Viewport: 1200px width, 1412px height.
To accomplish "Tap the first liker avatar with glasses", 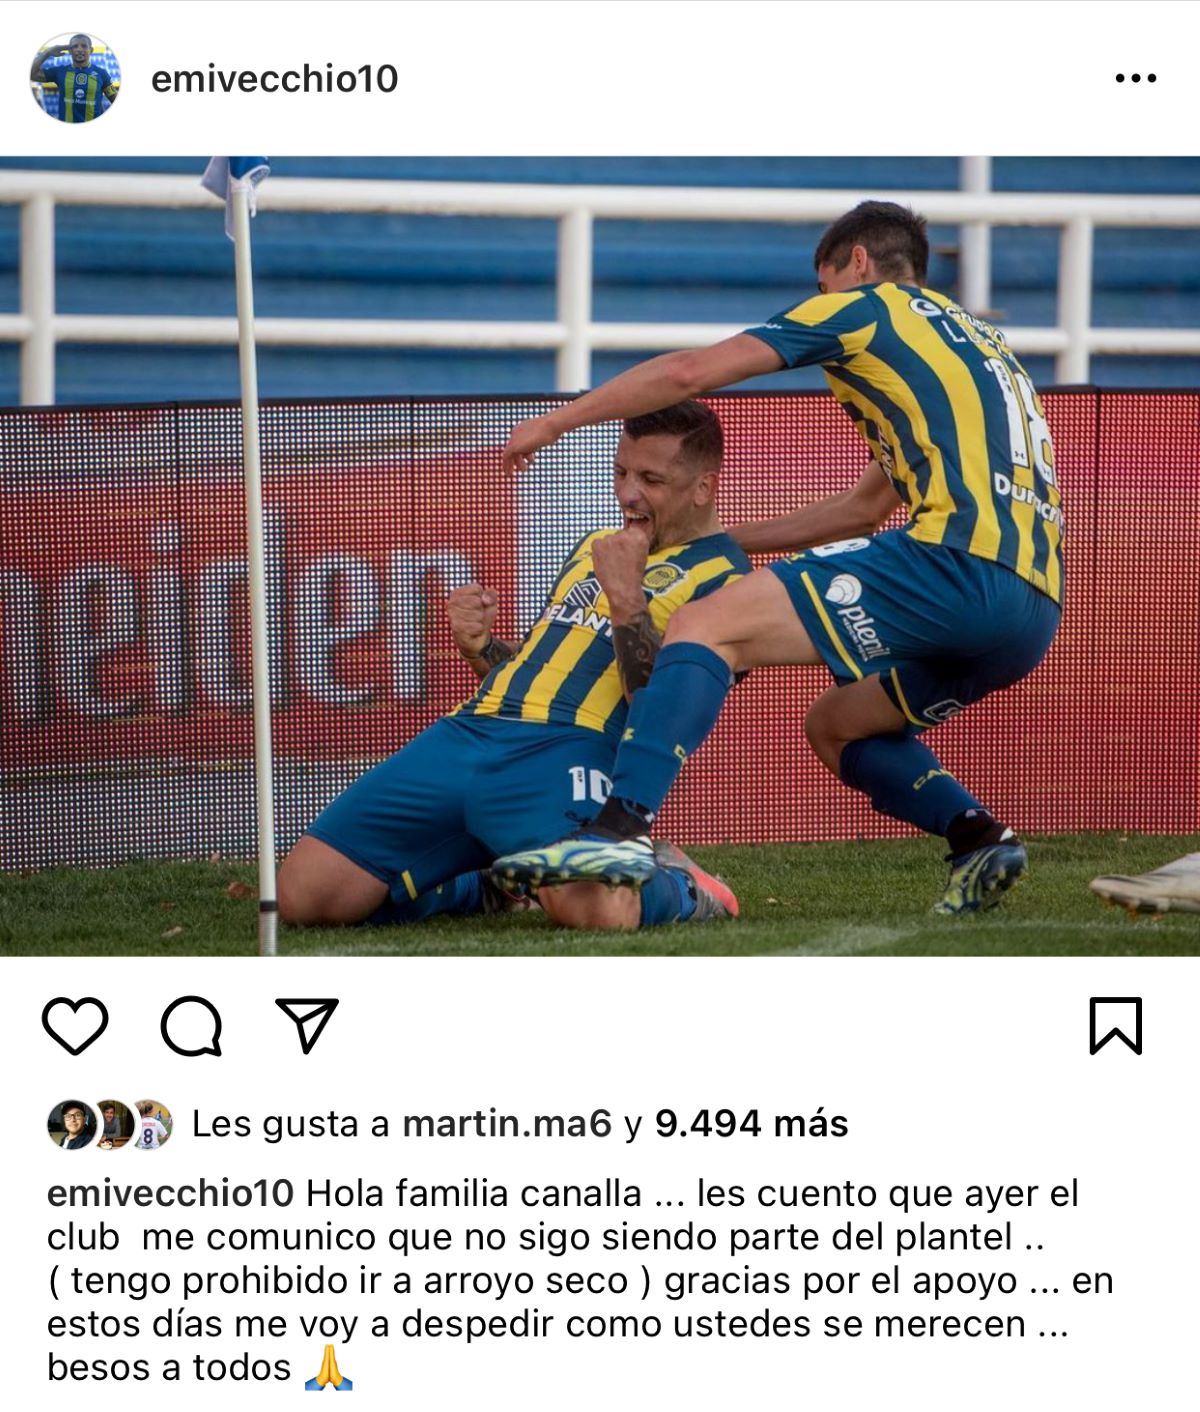I will click(x=71, y=1124).
